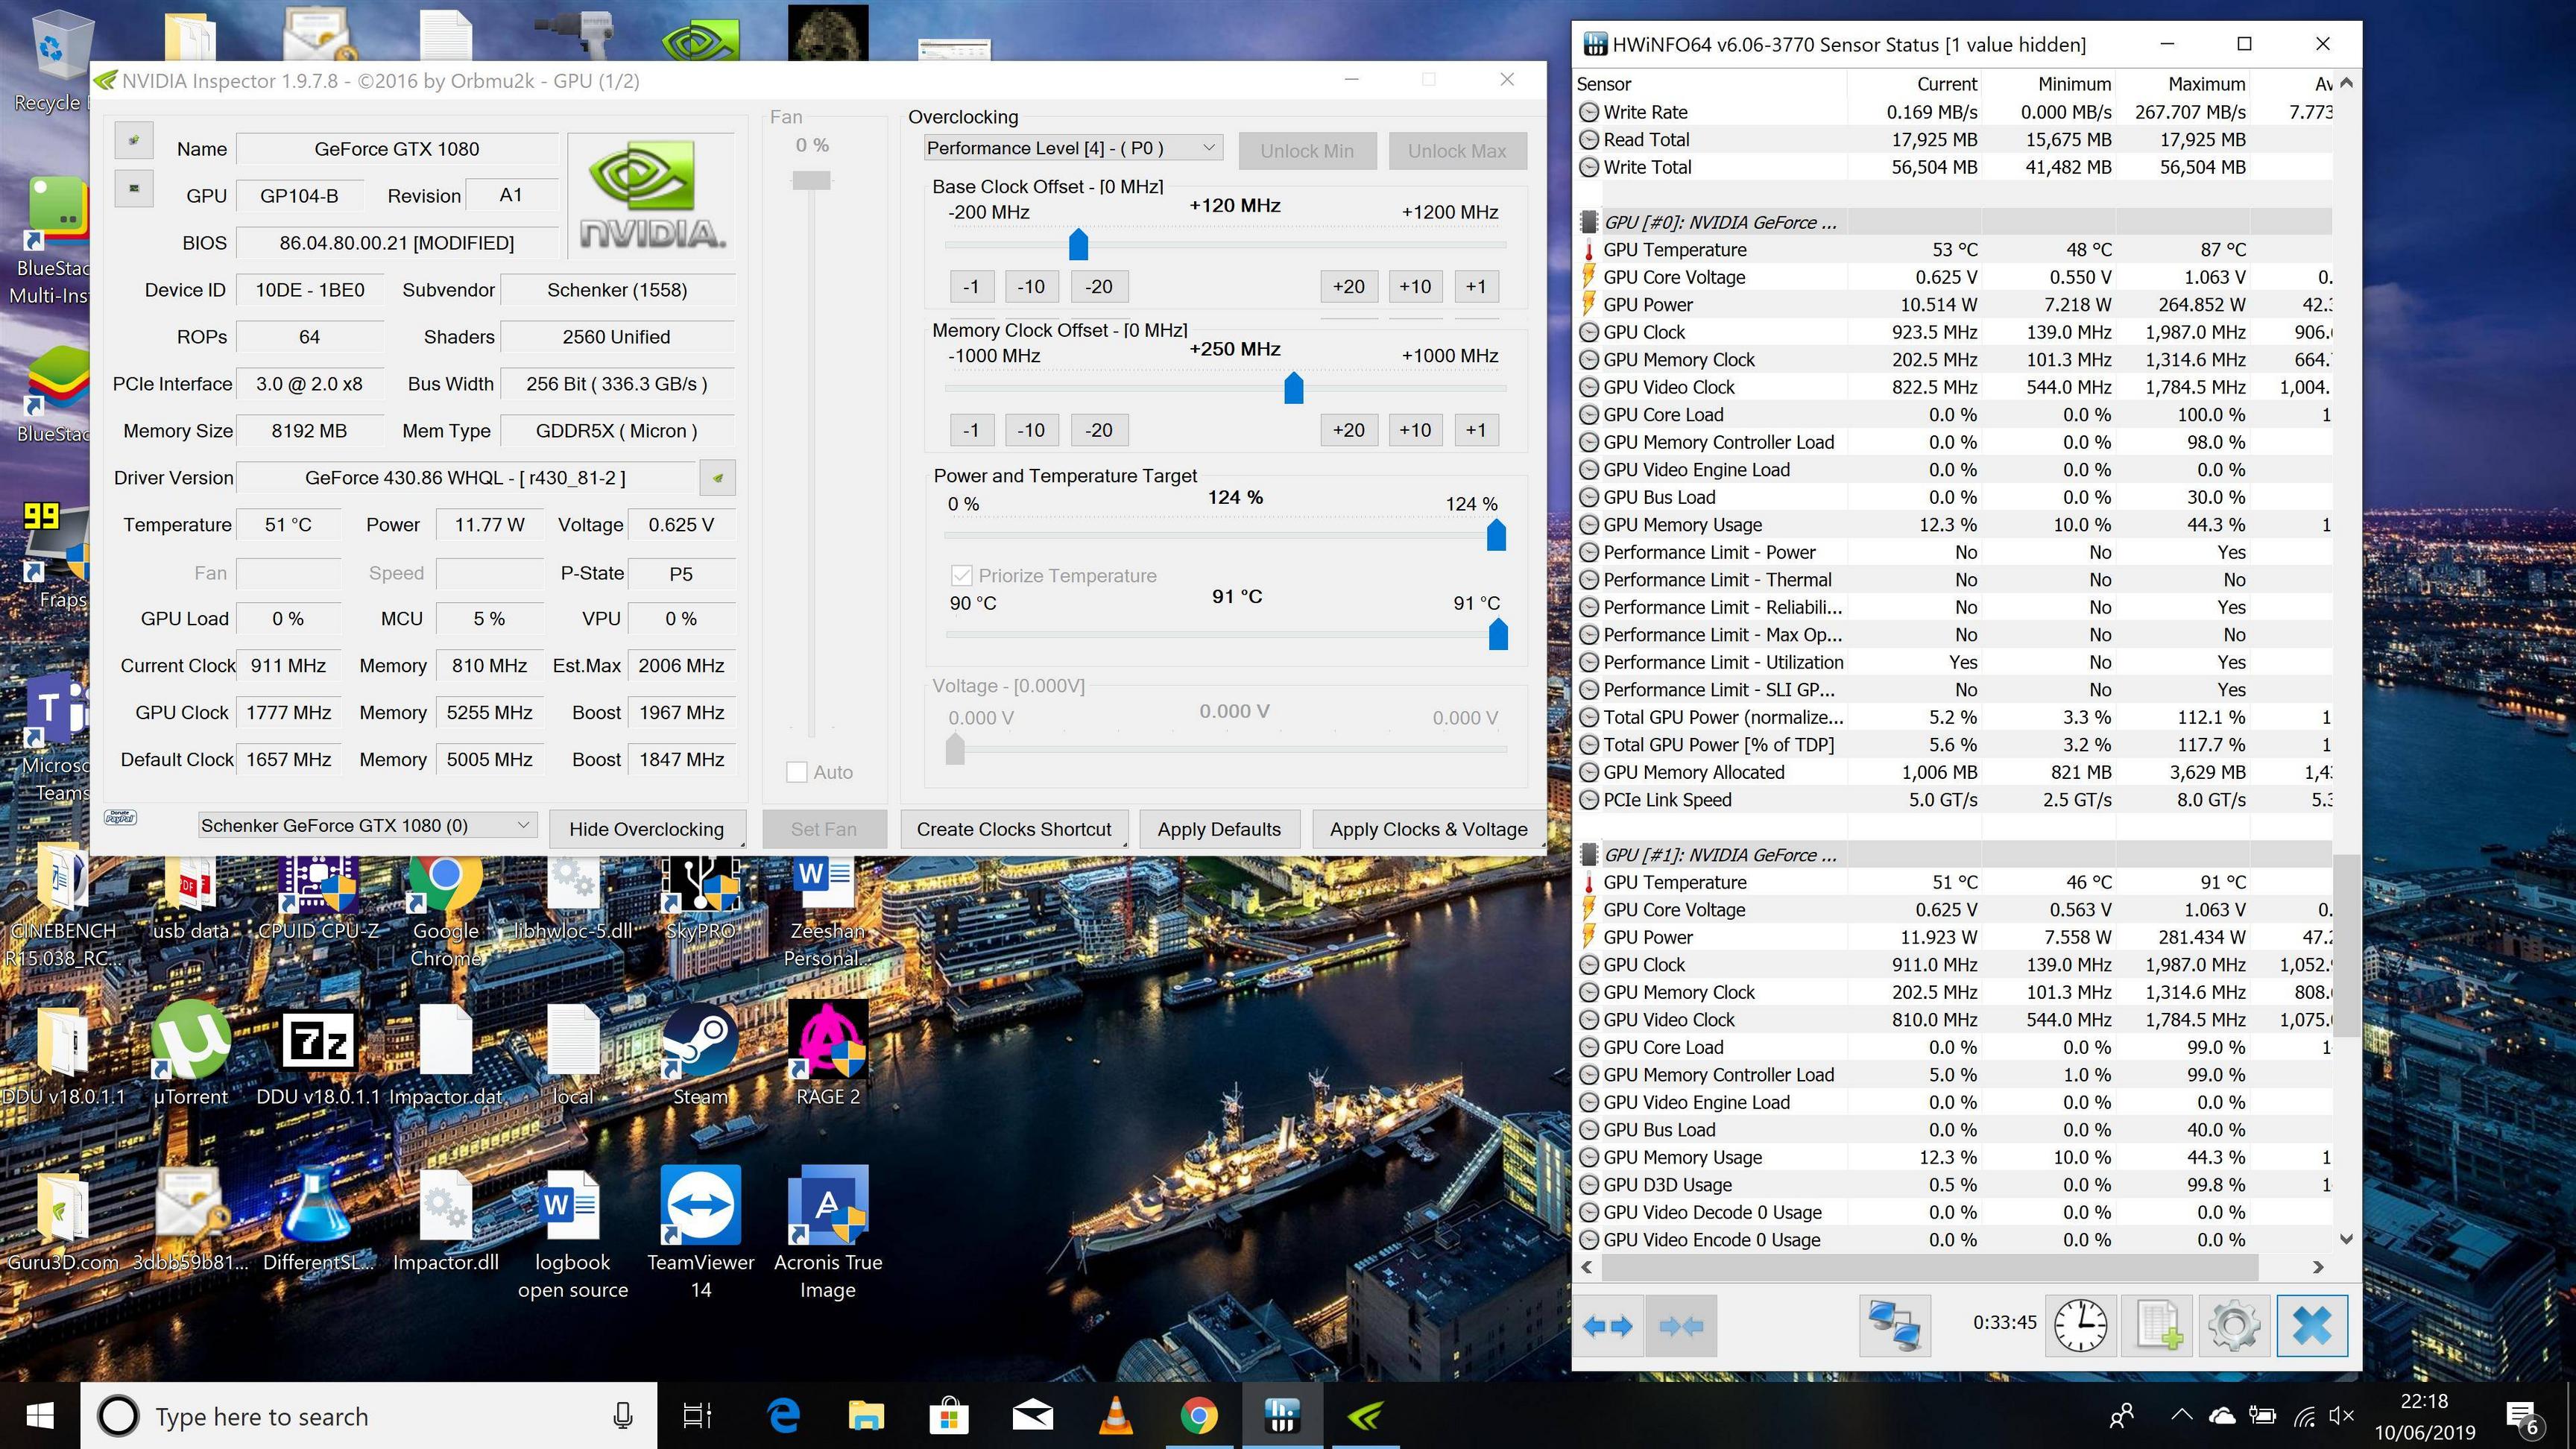Select Google Chrome desktop shortcut
Viewport: 2576px width, 1449px height.
[x=445, y=912]
